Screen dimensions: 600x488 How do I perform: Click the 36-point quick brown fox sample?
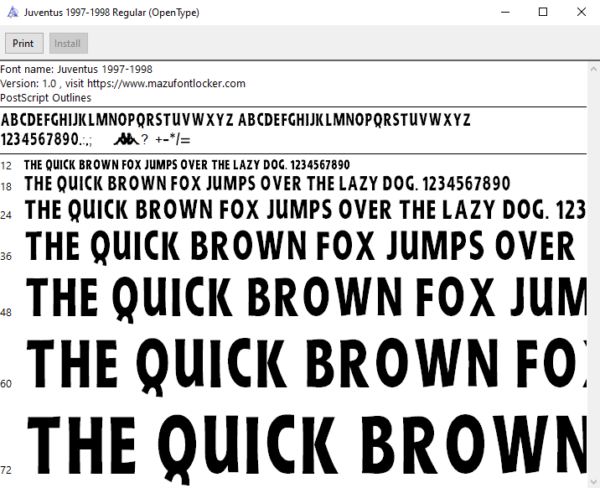[300, 246]
